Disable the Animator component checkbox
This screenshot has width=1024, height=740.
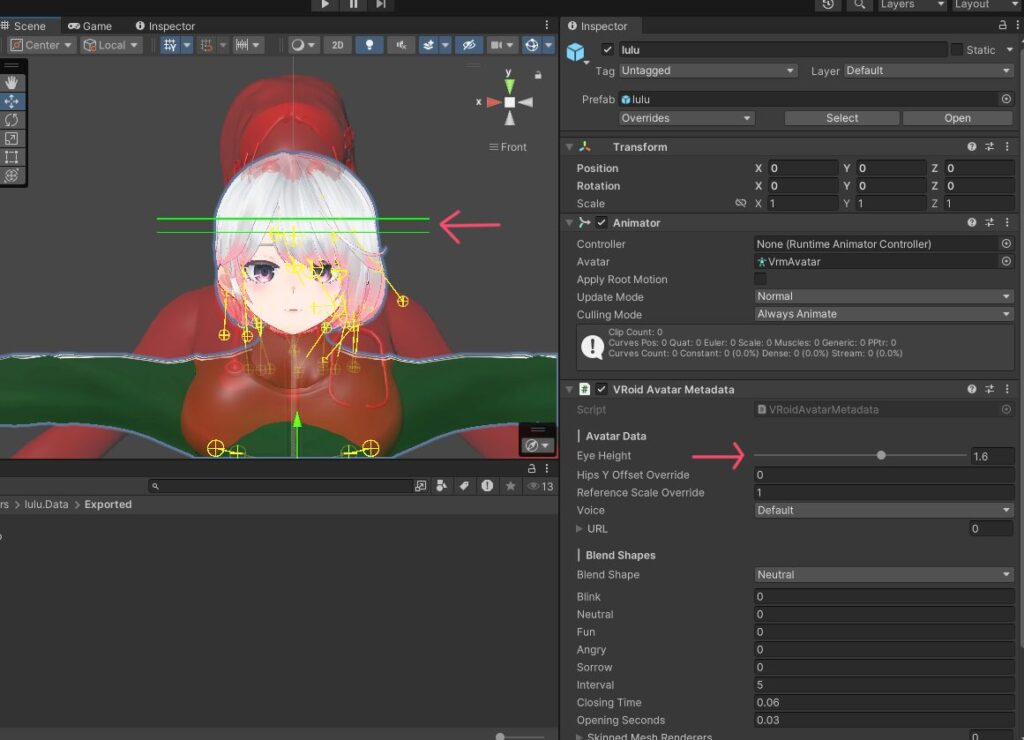602,223
